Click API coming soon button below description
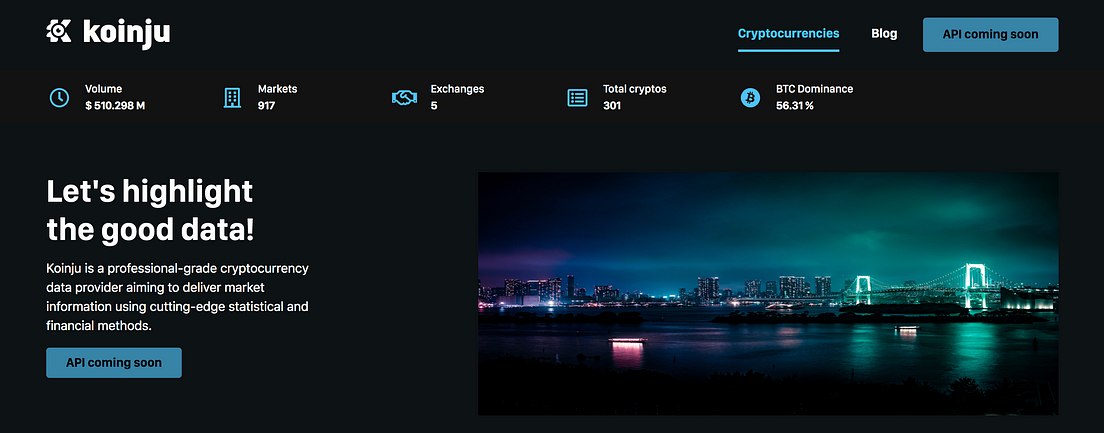The height and width of the screenshot is (433, 1104). pyautogui.click(x=114, y=363)
